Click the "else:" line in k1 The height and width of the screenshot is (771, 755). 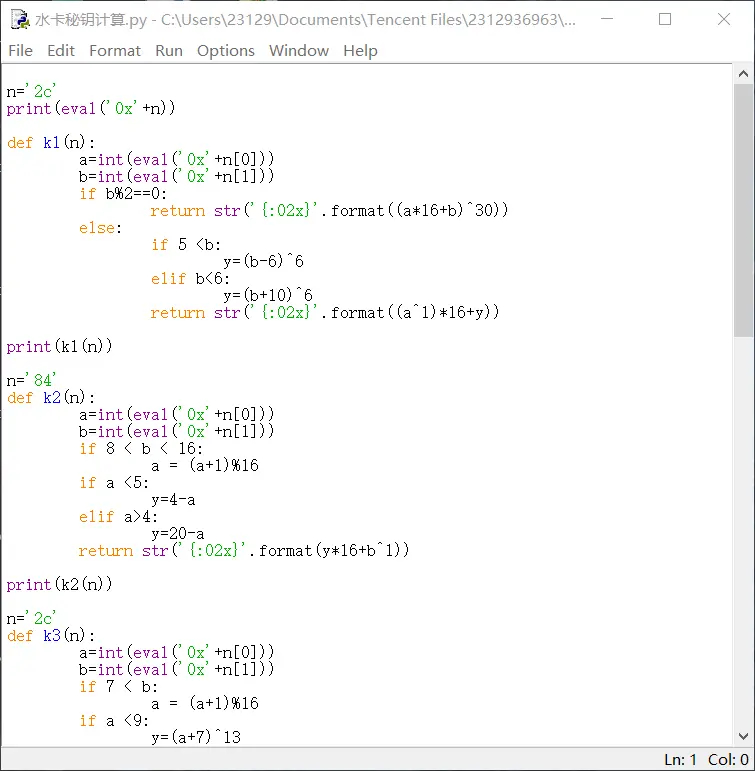[100, 228]
